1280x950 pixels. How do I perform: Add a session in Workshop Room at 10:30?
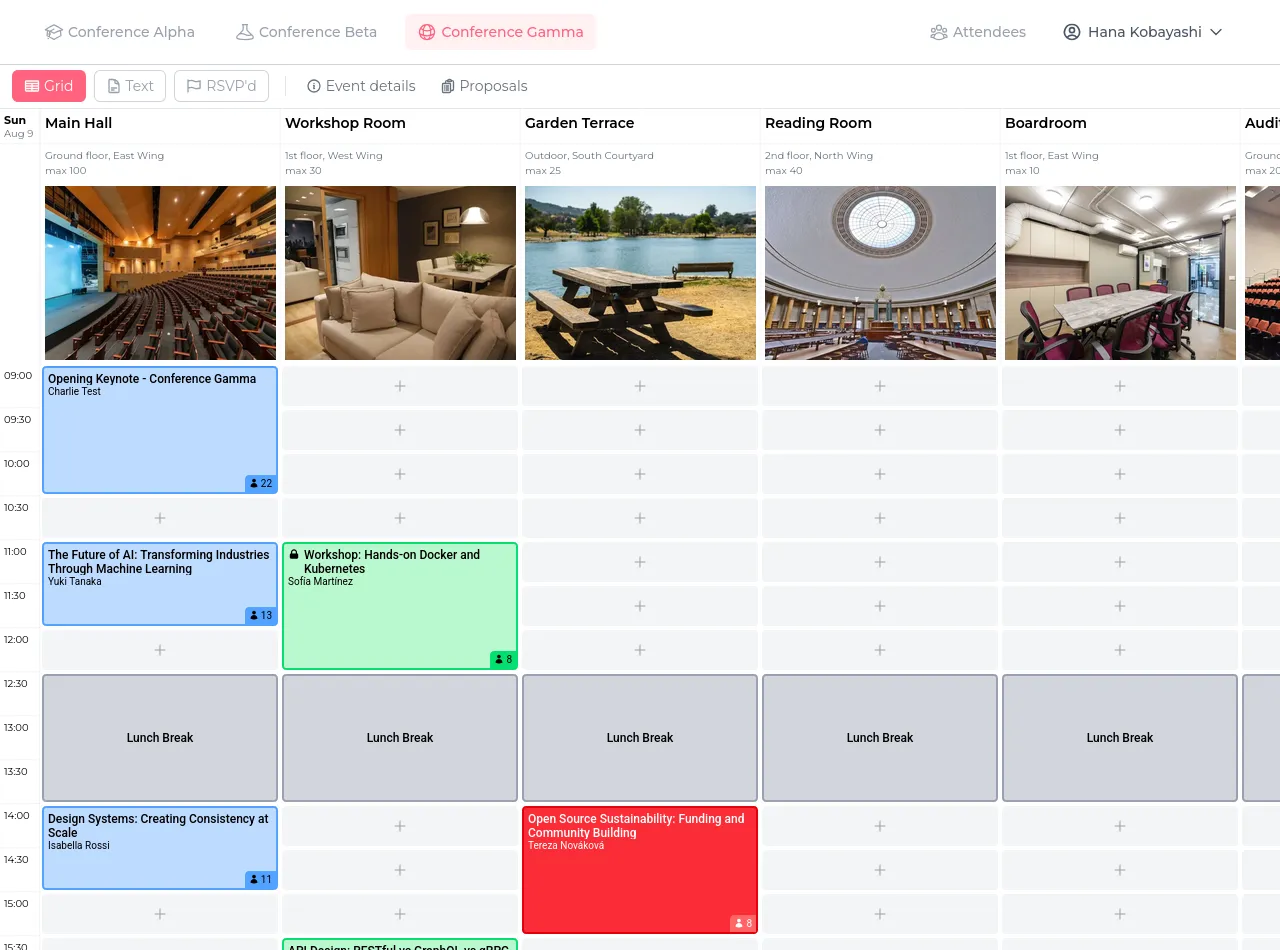coord(400,518)
